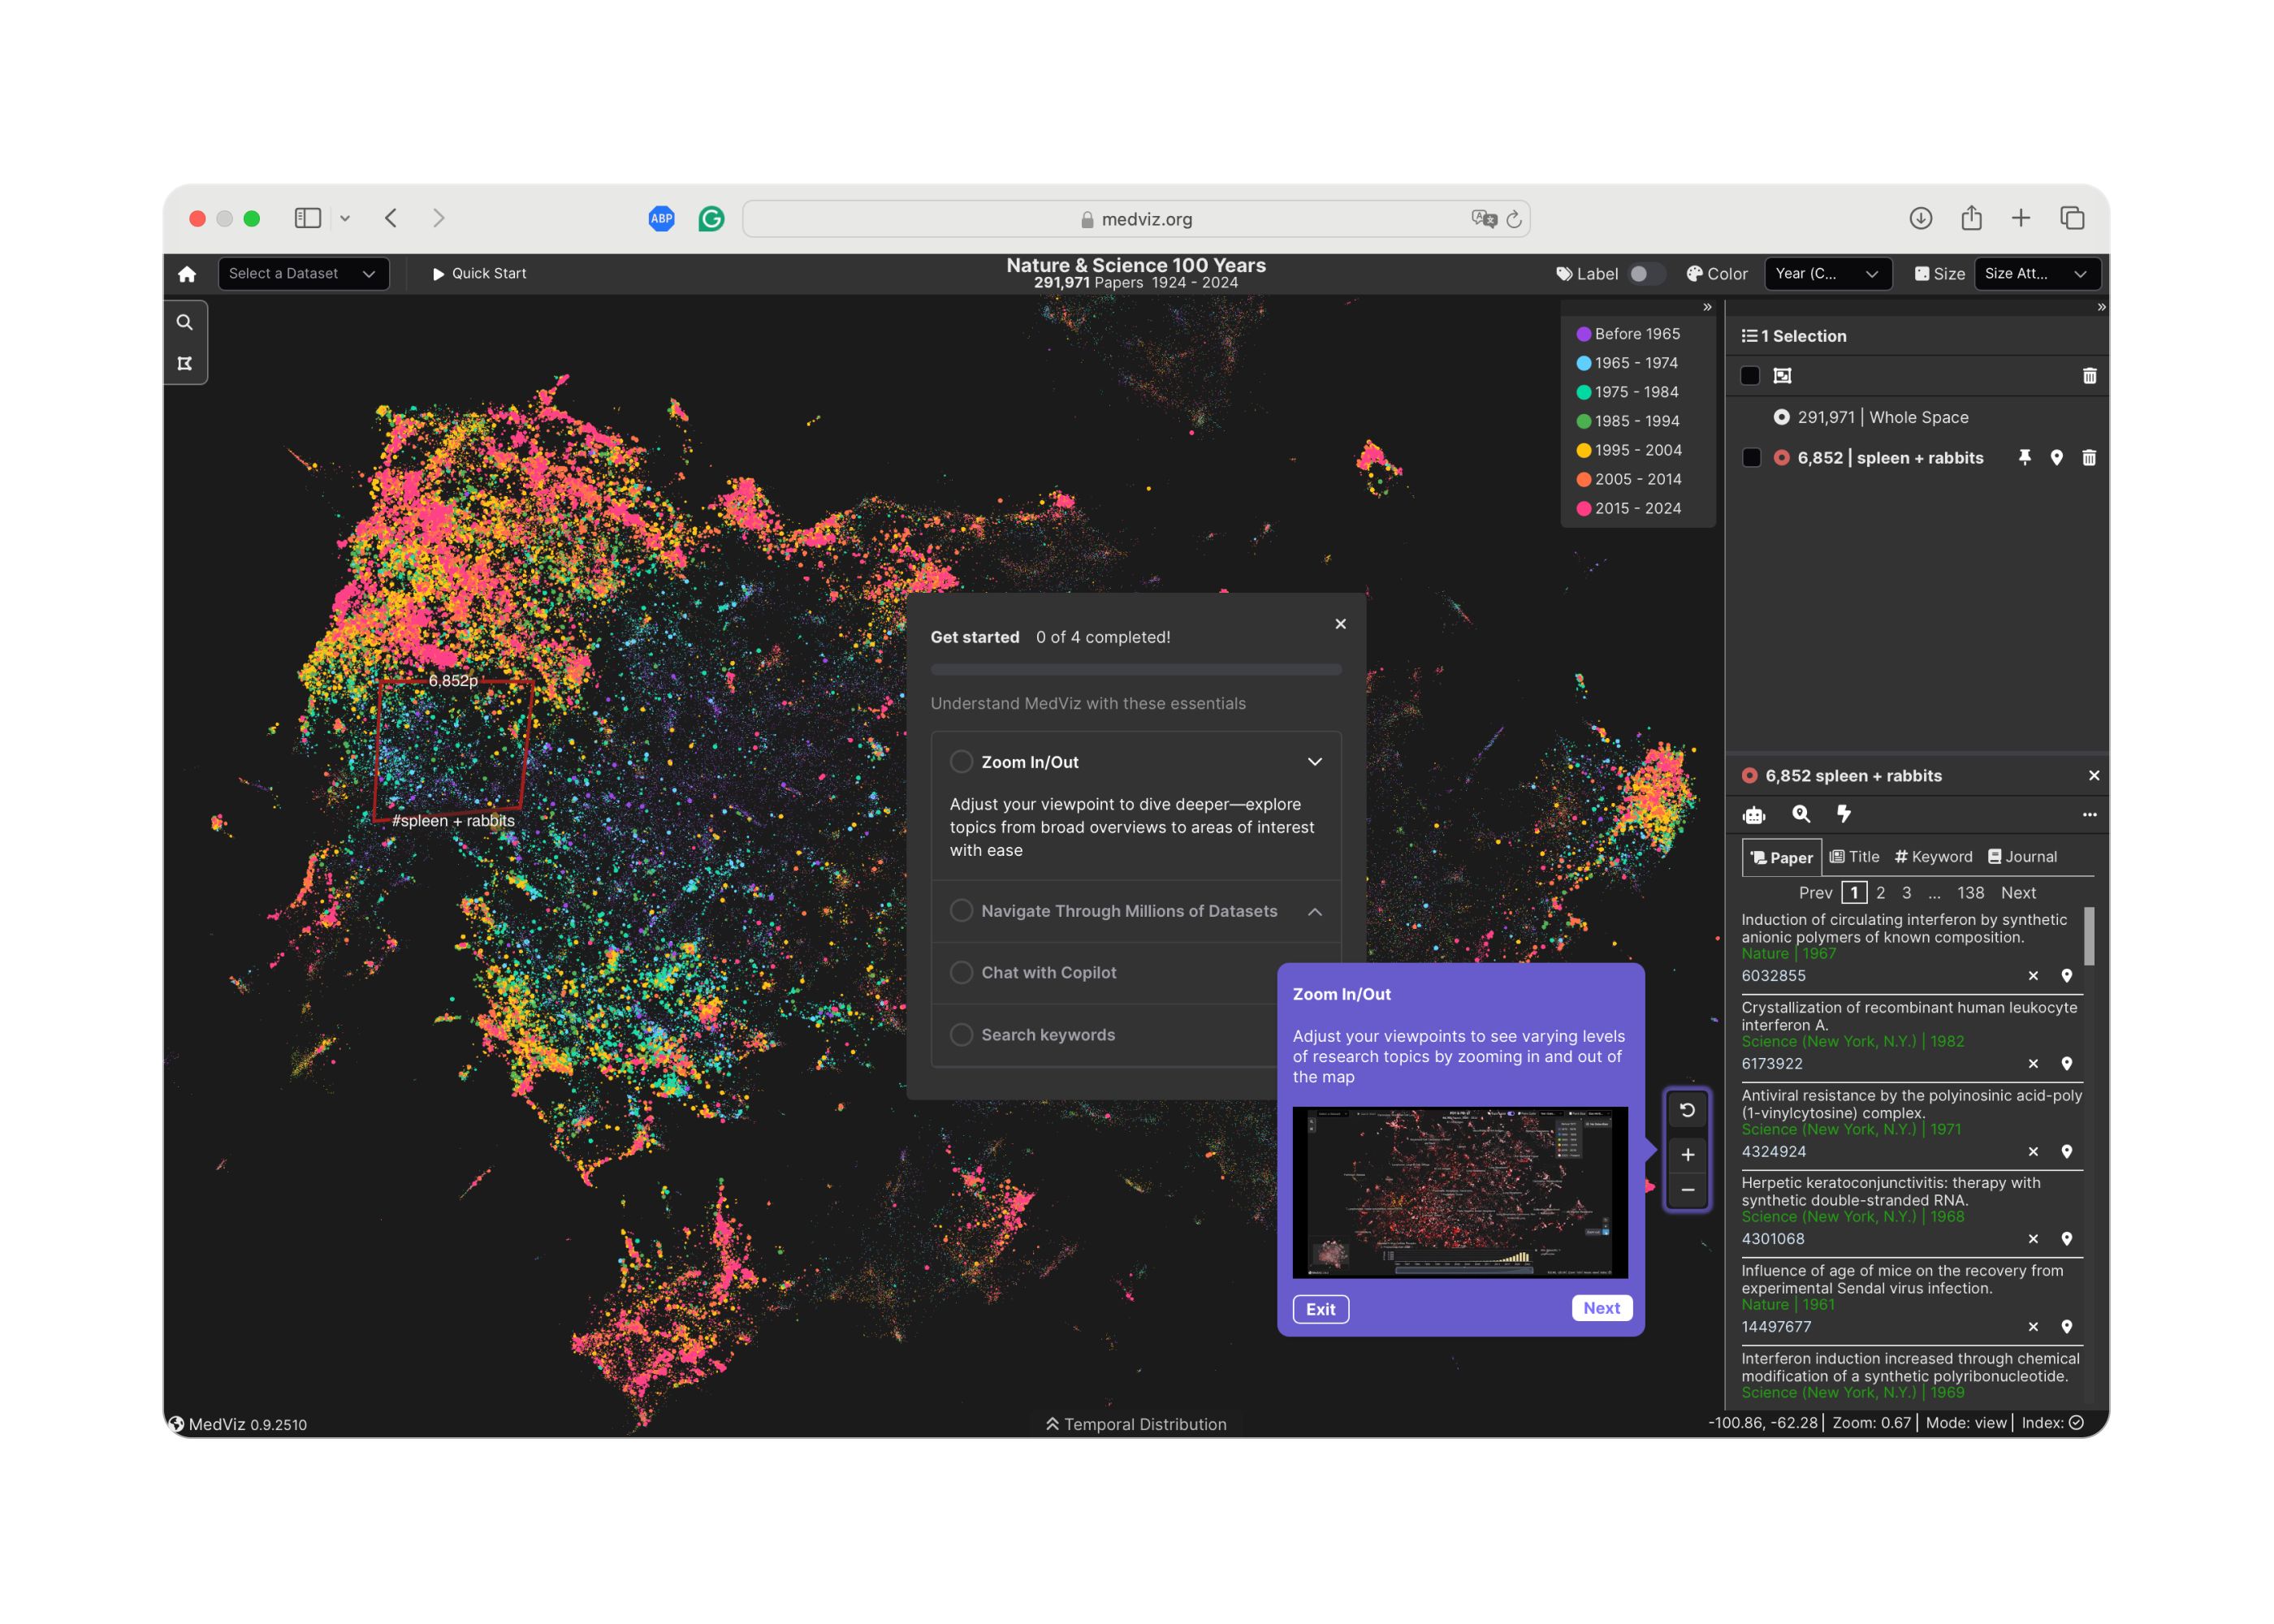Reset map view with rotate arrow

pyautogui.click(x=1687, y=1110)
